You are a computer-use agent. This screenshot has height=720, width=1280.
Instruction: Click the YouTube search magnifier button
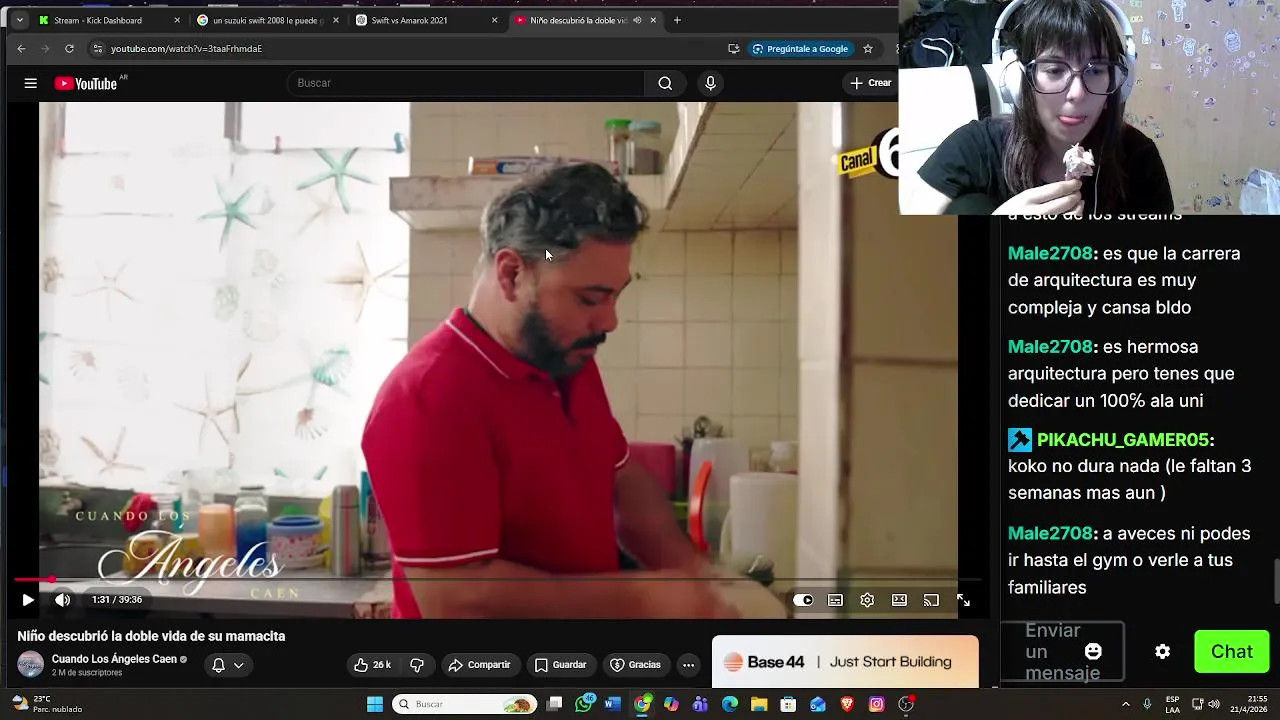coord(665,83)
